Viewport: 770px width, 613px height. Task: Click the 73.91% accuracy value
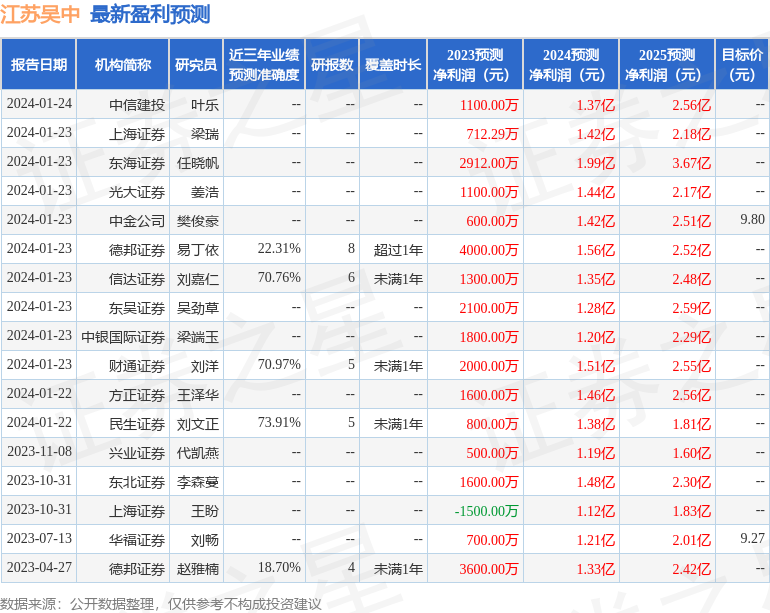[x=279, y=422]
